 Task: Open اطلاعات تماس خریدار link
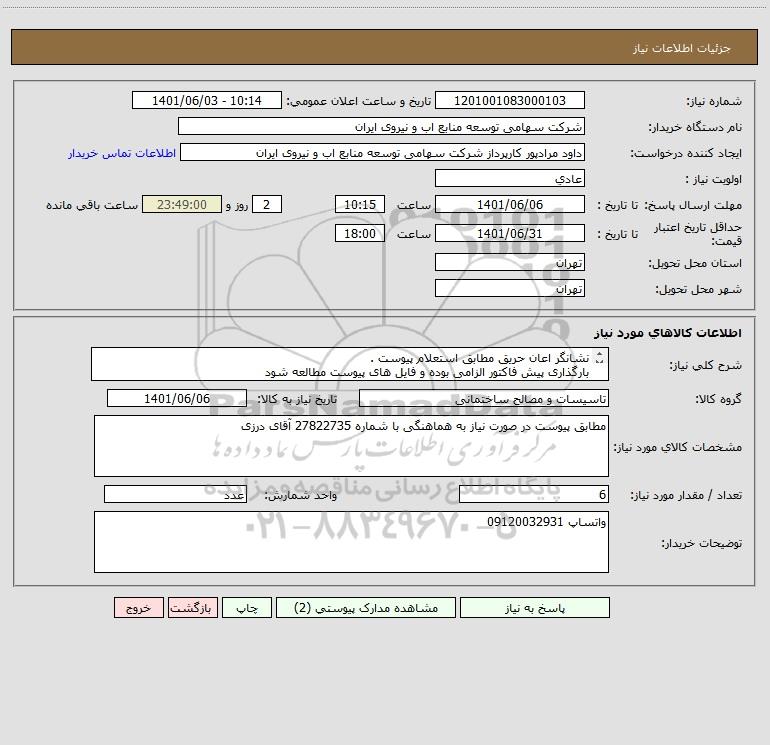coord(122,153)
